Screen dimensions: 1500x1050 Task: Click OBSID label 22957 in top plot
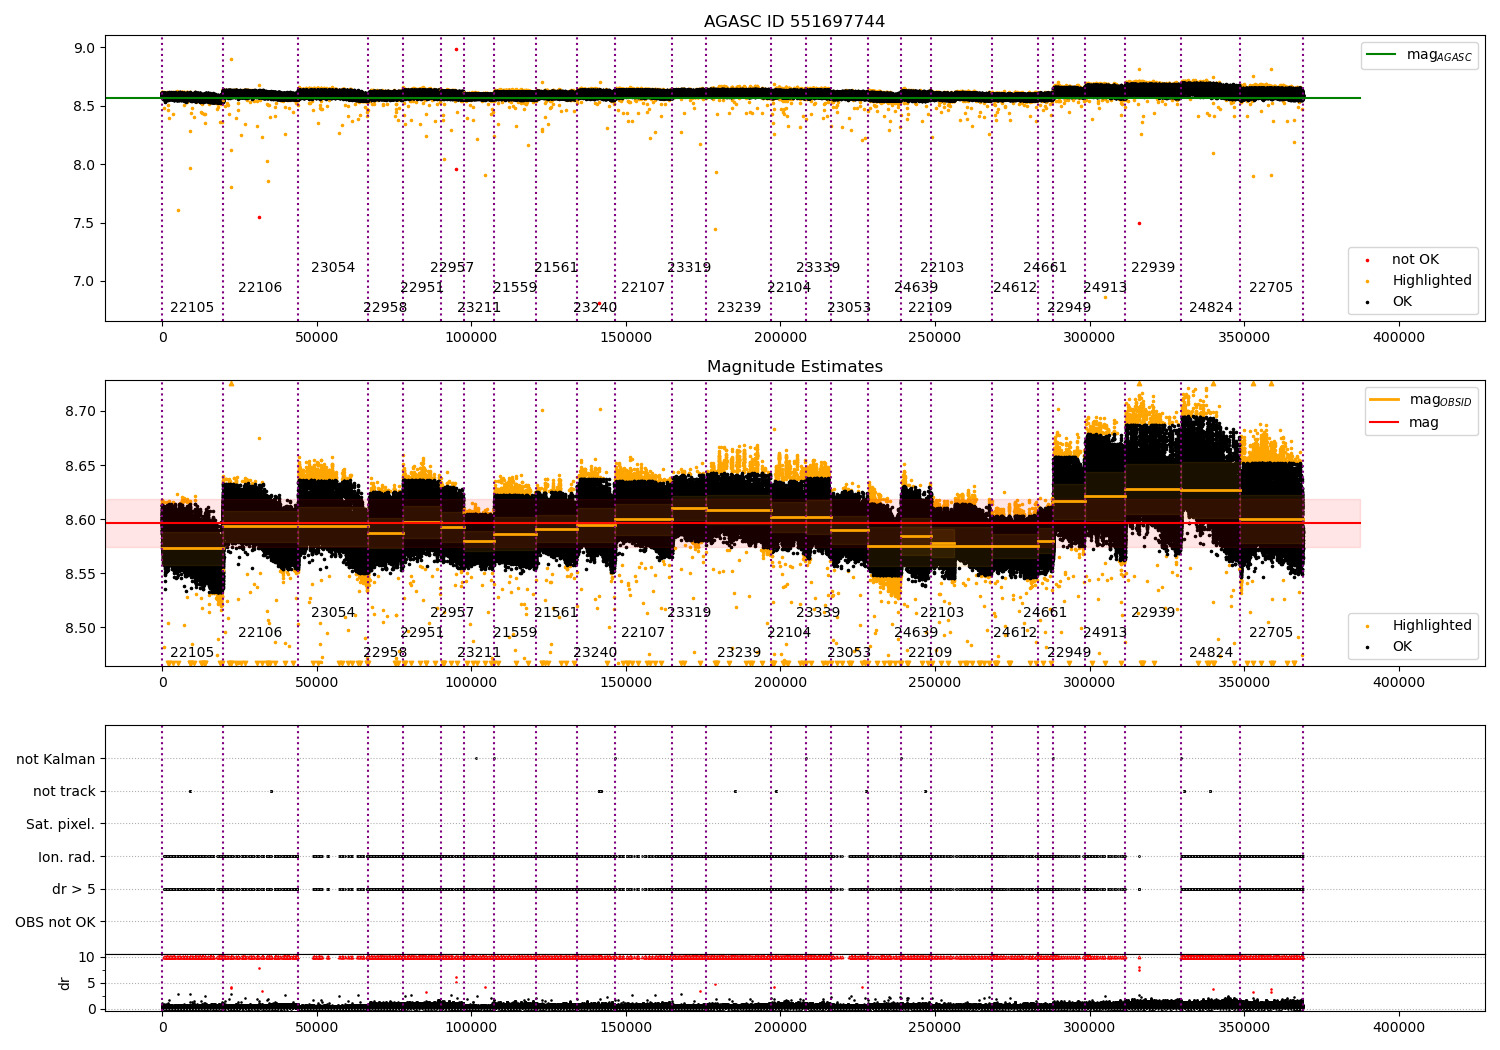[452, 268]
